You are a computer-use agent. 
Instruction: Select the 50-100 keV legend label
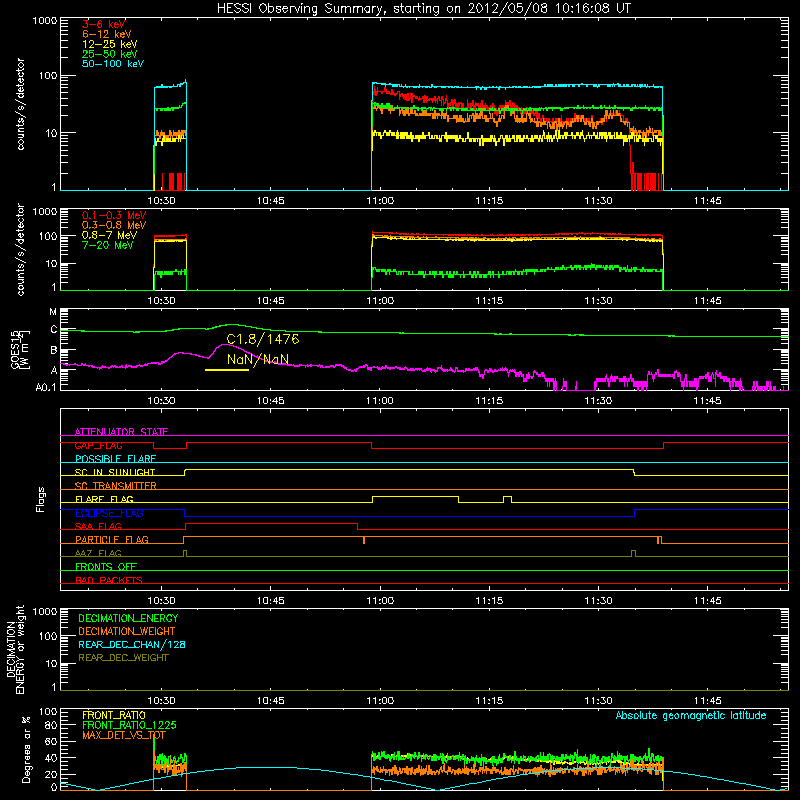pyautogui.click(x=113, y=64)
